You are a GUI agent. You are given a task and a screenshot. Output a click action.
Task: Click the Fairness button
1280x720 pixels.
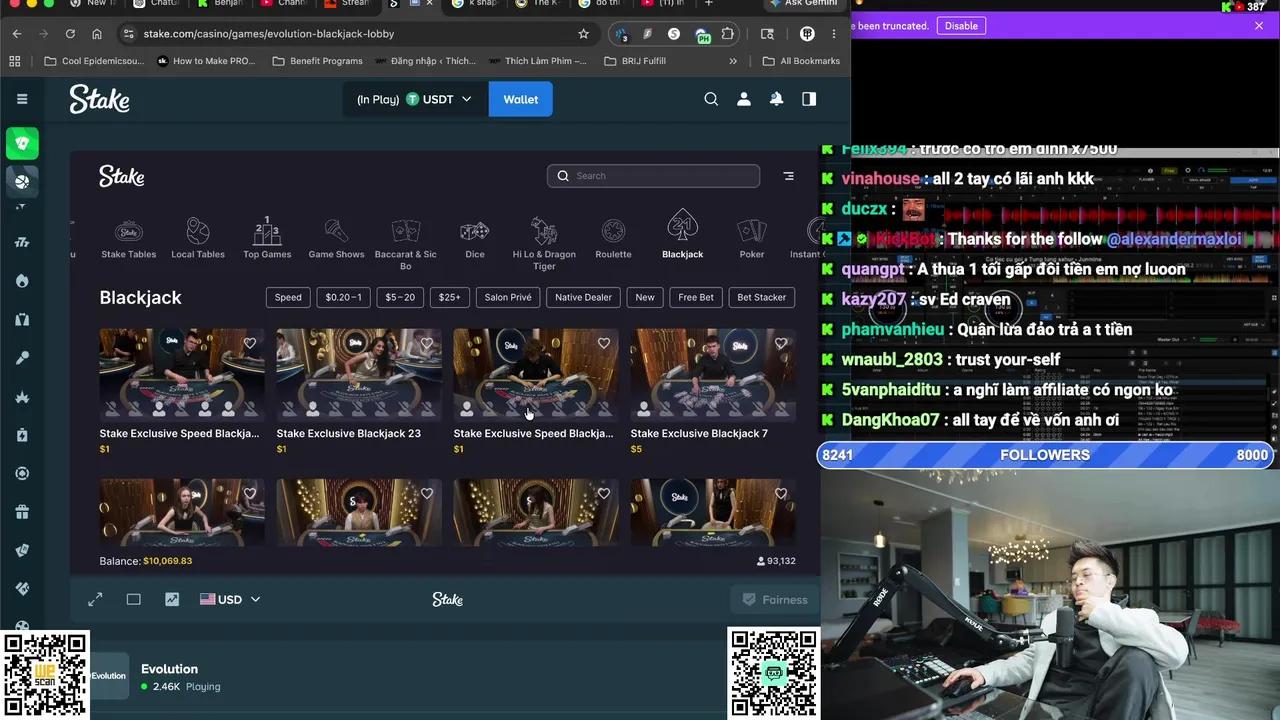pos(774,600)
